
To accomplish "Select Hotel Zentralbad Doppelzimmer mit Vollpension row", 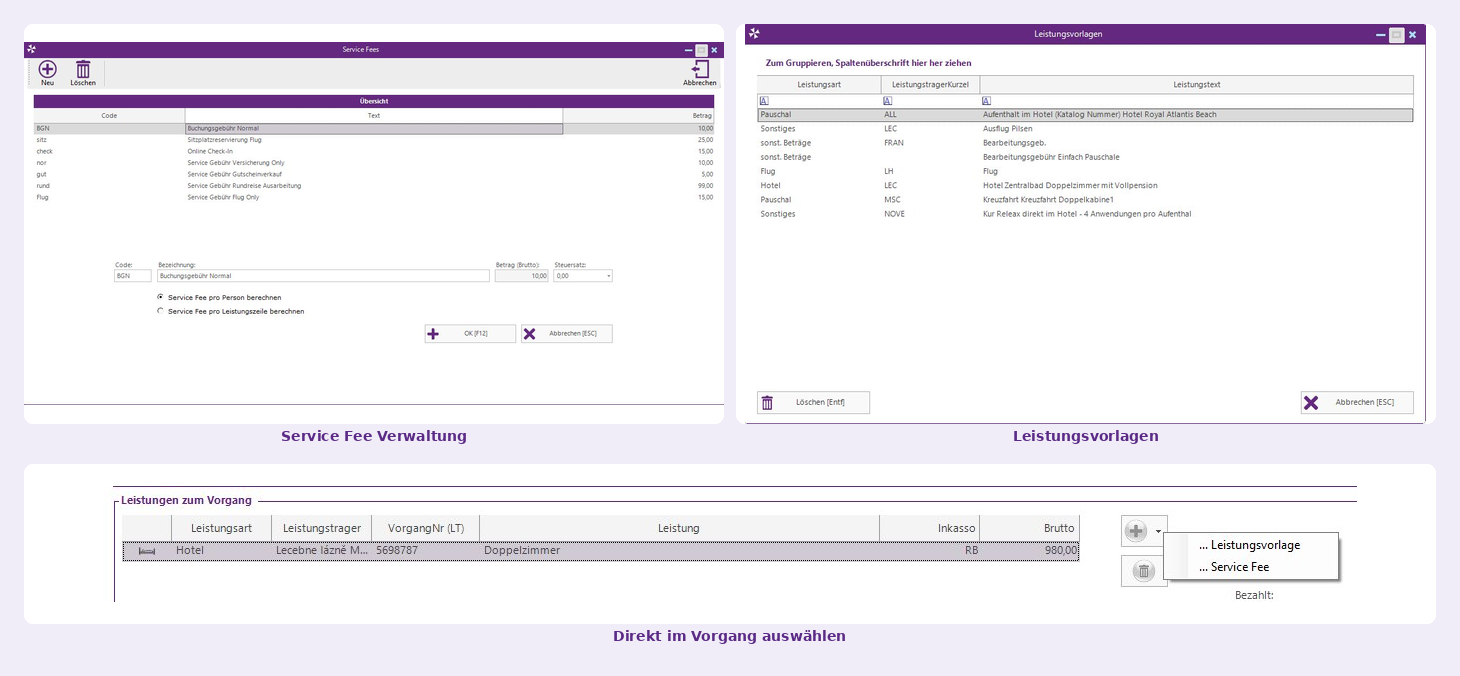I will pyautogui.click(x=1085, y=185).
